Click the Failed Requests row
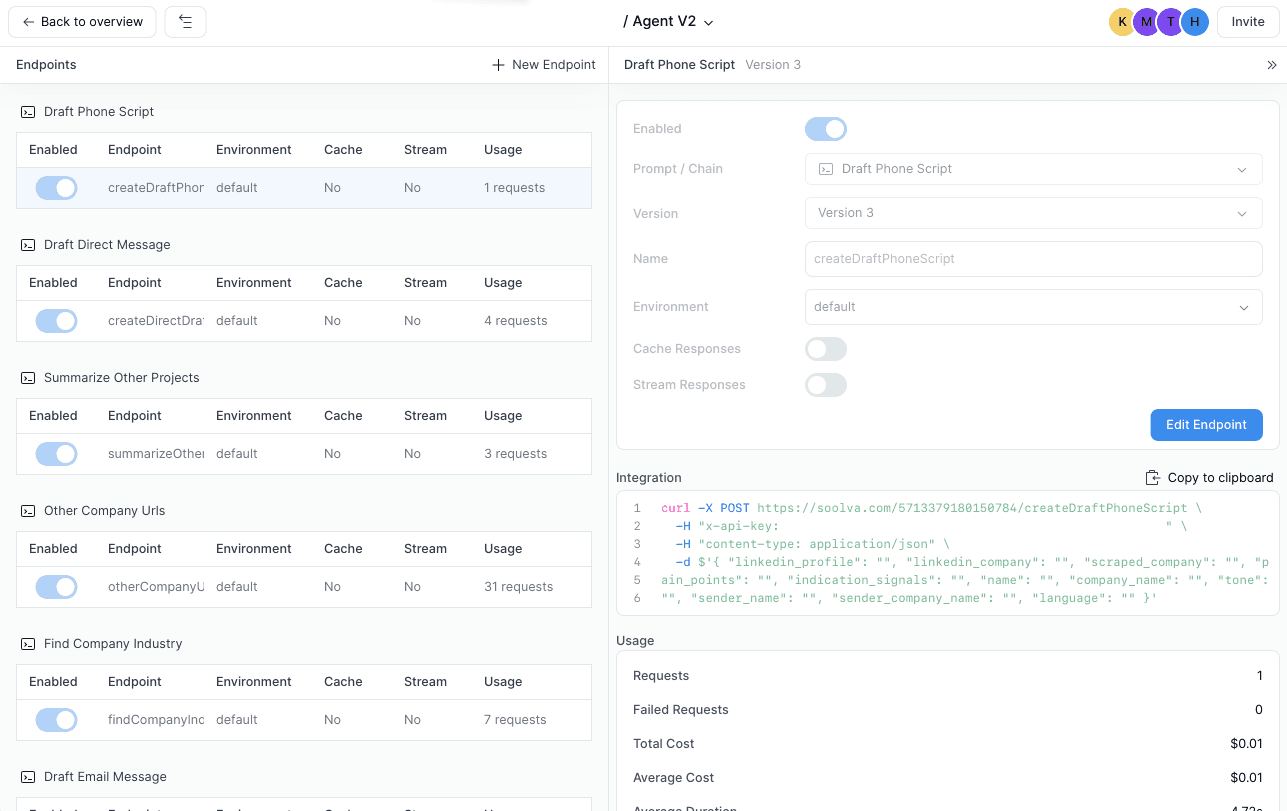The image size is (1287, 811). coord(948,710)
